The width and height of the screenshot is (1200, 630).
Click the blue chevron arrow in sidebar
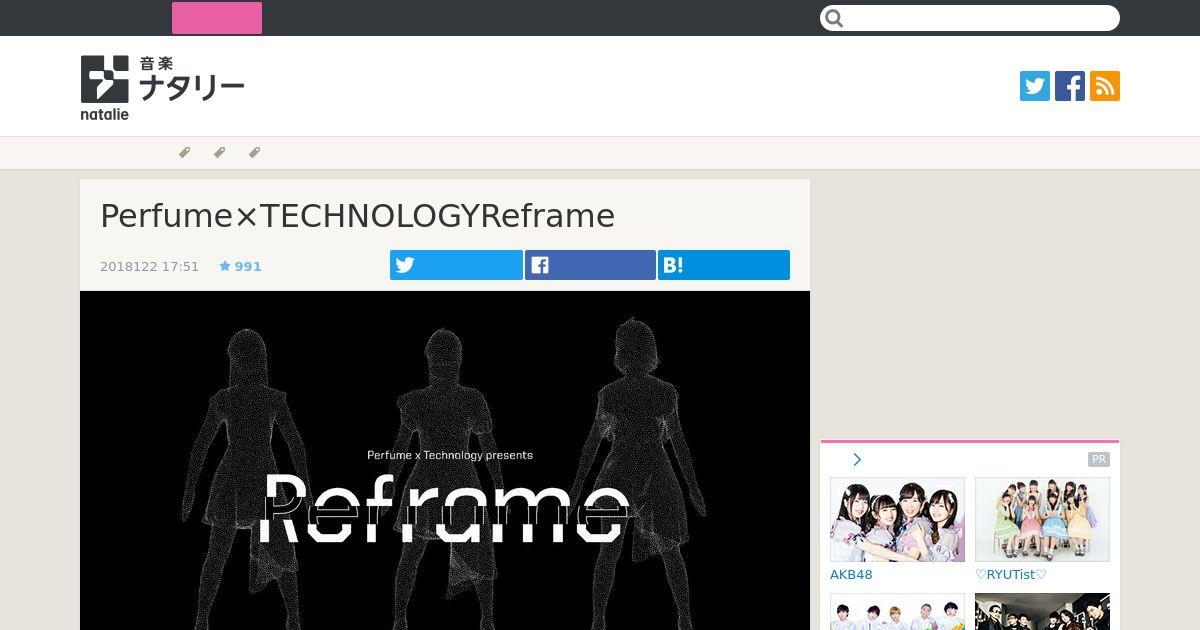pyautogui.click(x=857, y=460)
